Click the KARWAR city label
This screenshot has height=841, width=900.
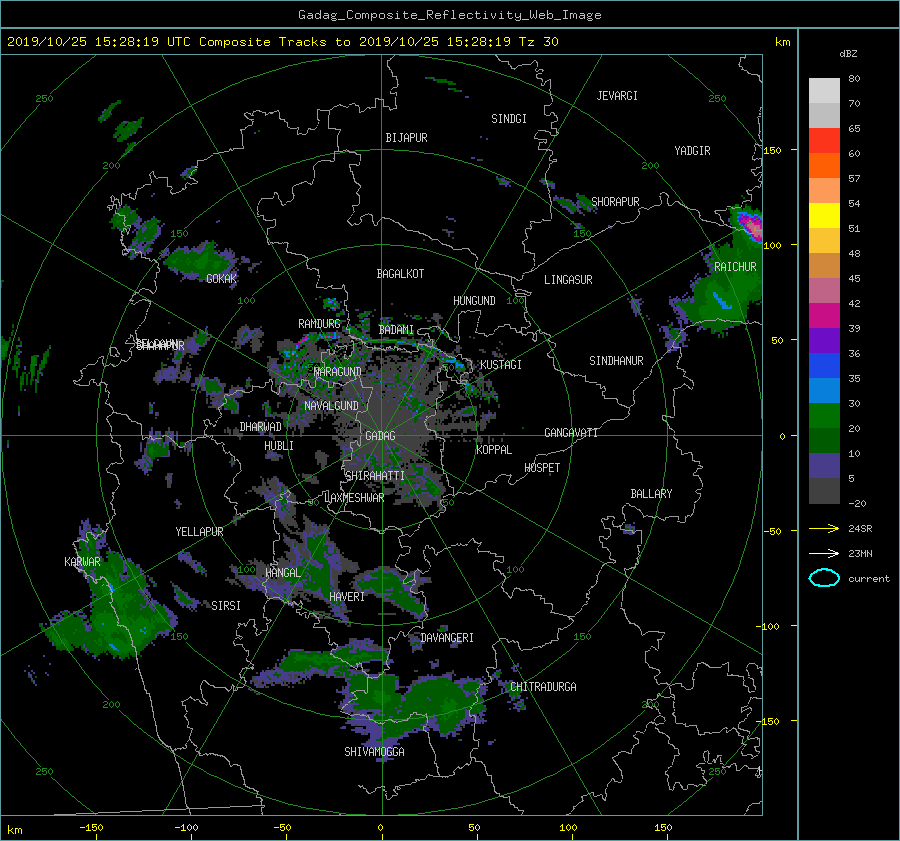[x=82, y=561]
